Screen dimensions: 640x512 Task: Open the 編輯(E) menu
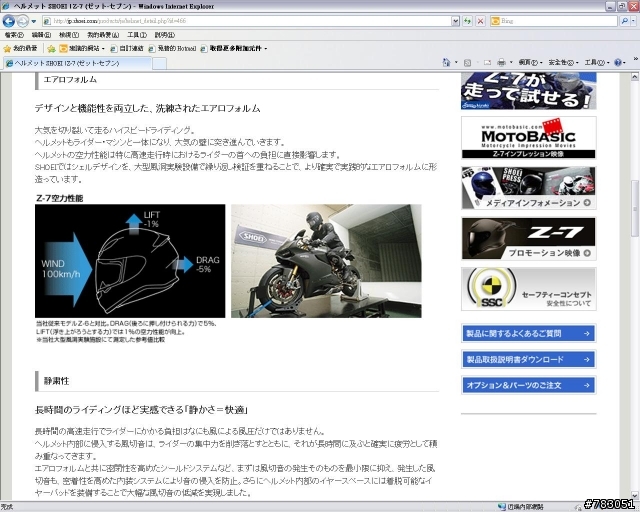click(41, 35)
